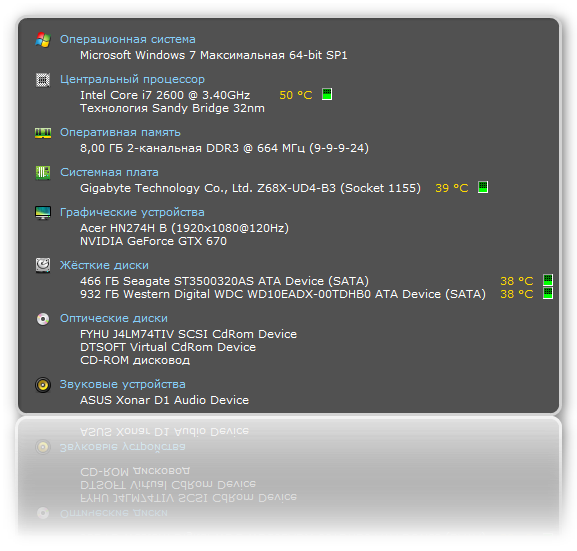
Task: Open the Жёсткие диски section link
Action: coord(104,265)
